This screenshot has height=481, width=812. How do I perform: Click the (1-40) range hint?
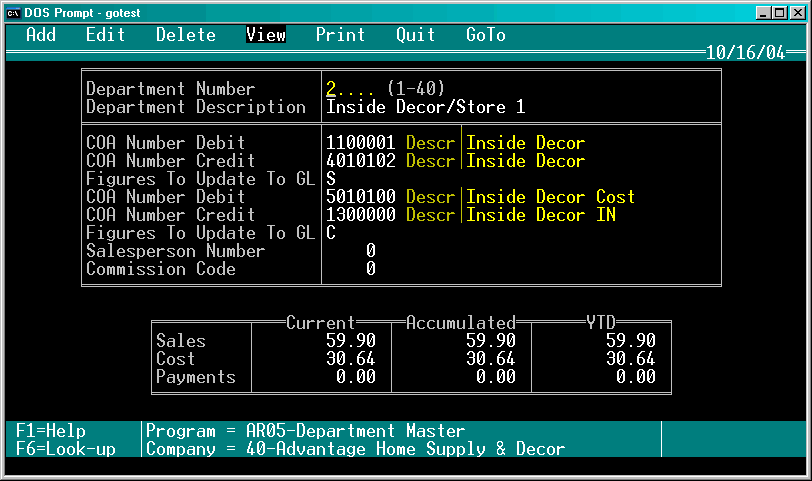click(x=416, y=89)
